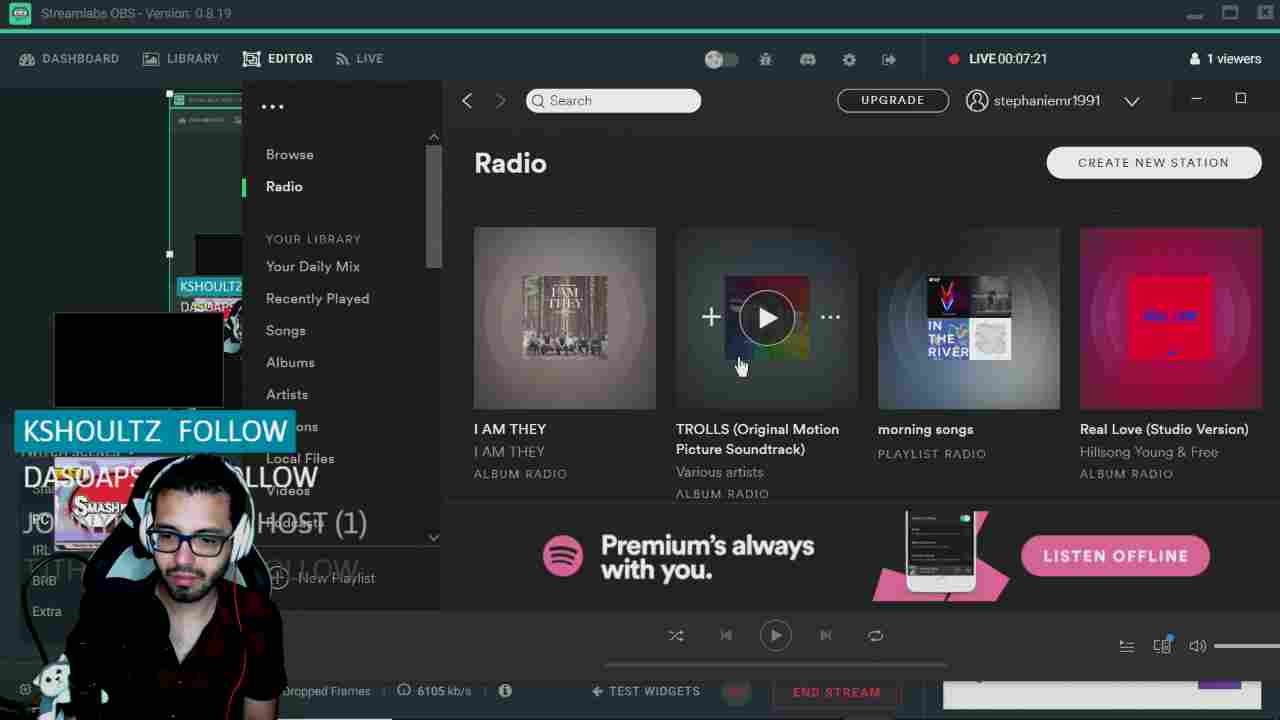
Task: Click the Dropped Frames status label
Action: [x=326, y=691]
